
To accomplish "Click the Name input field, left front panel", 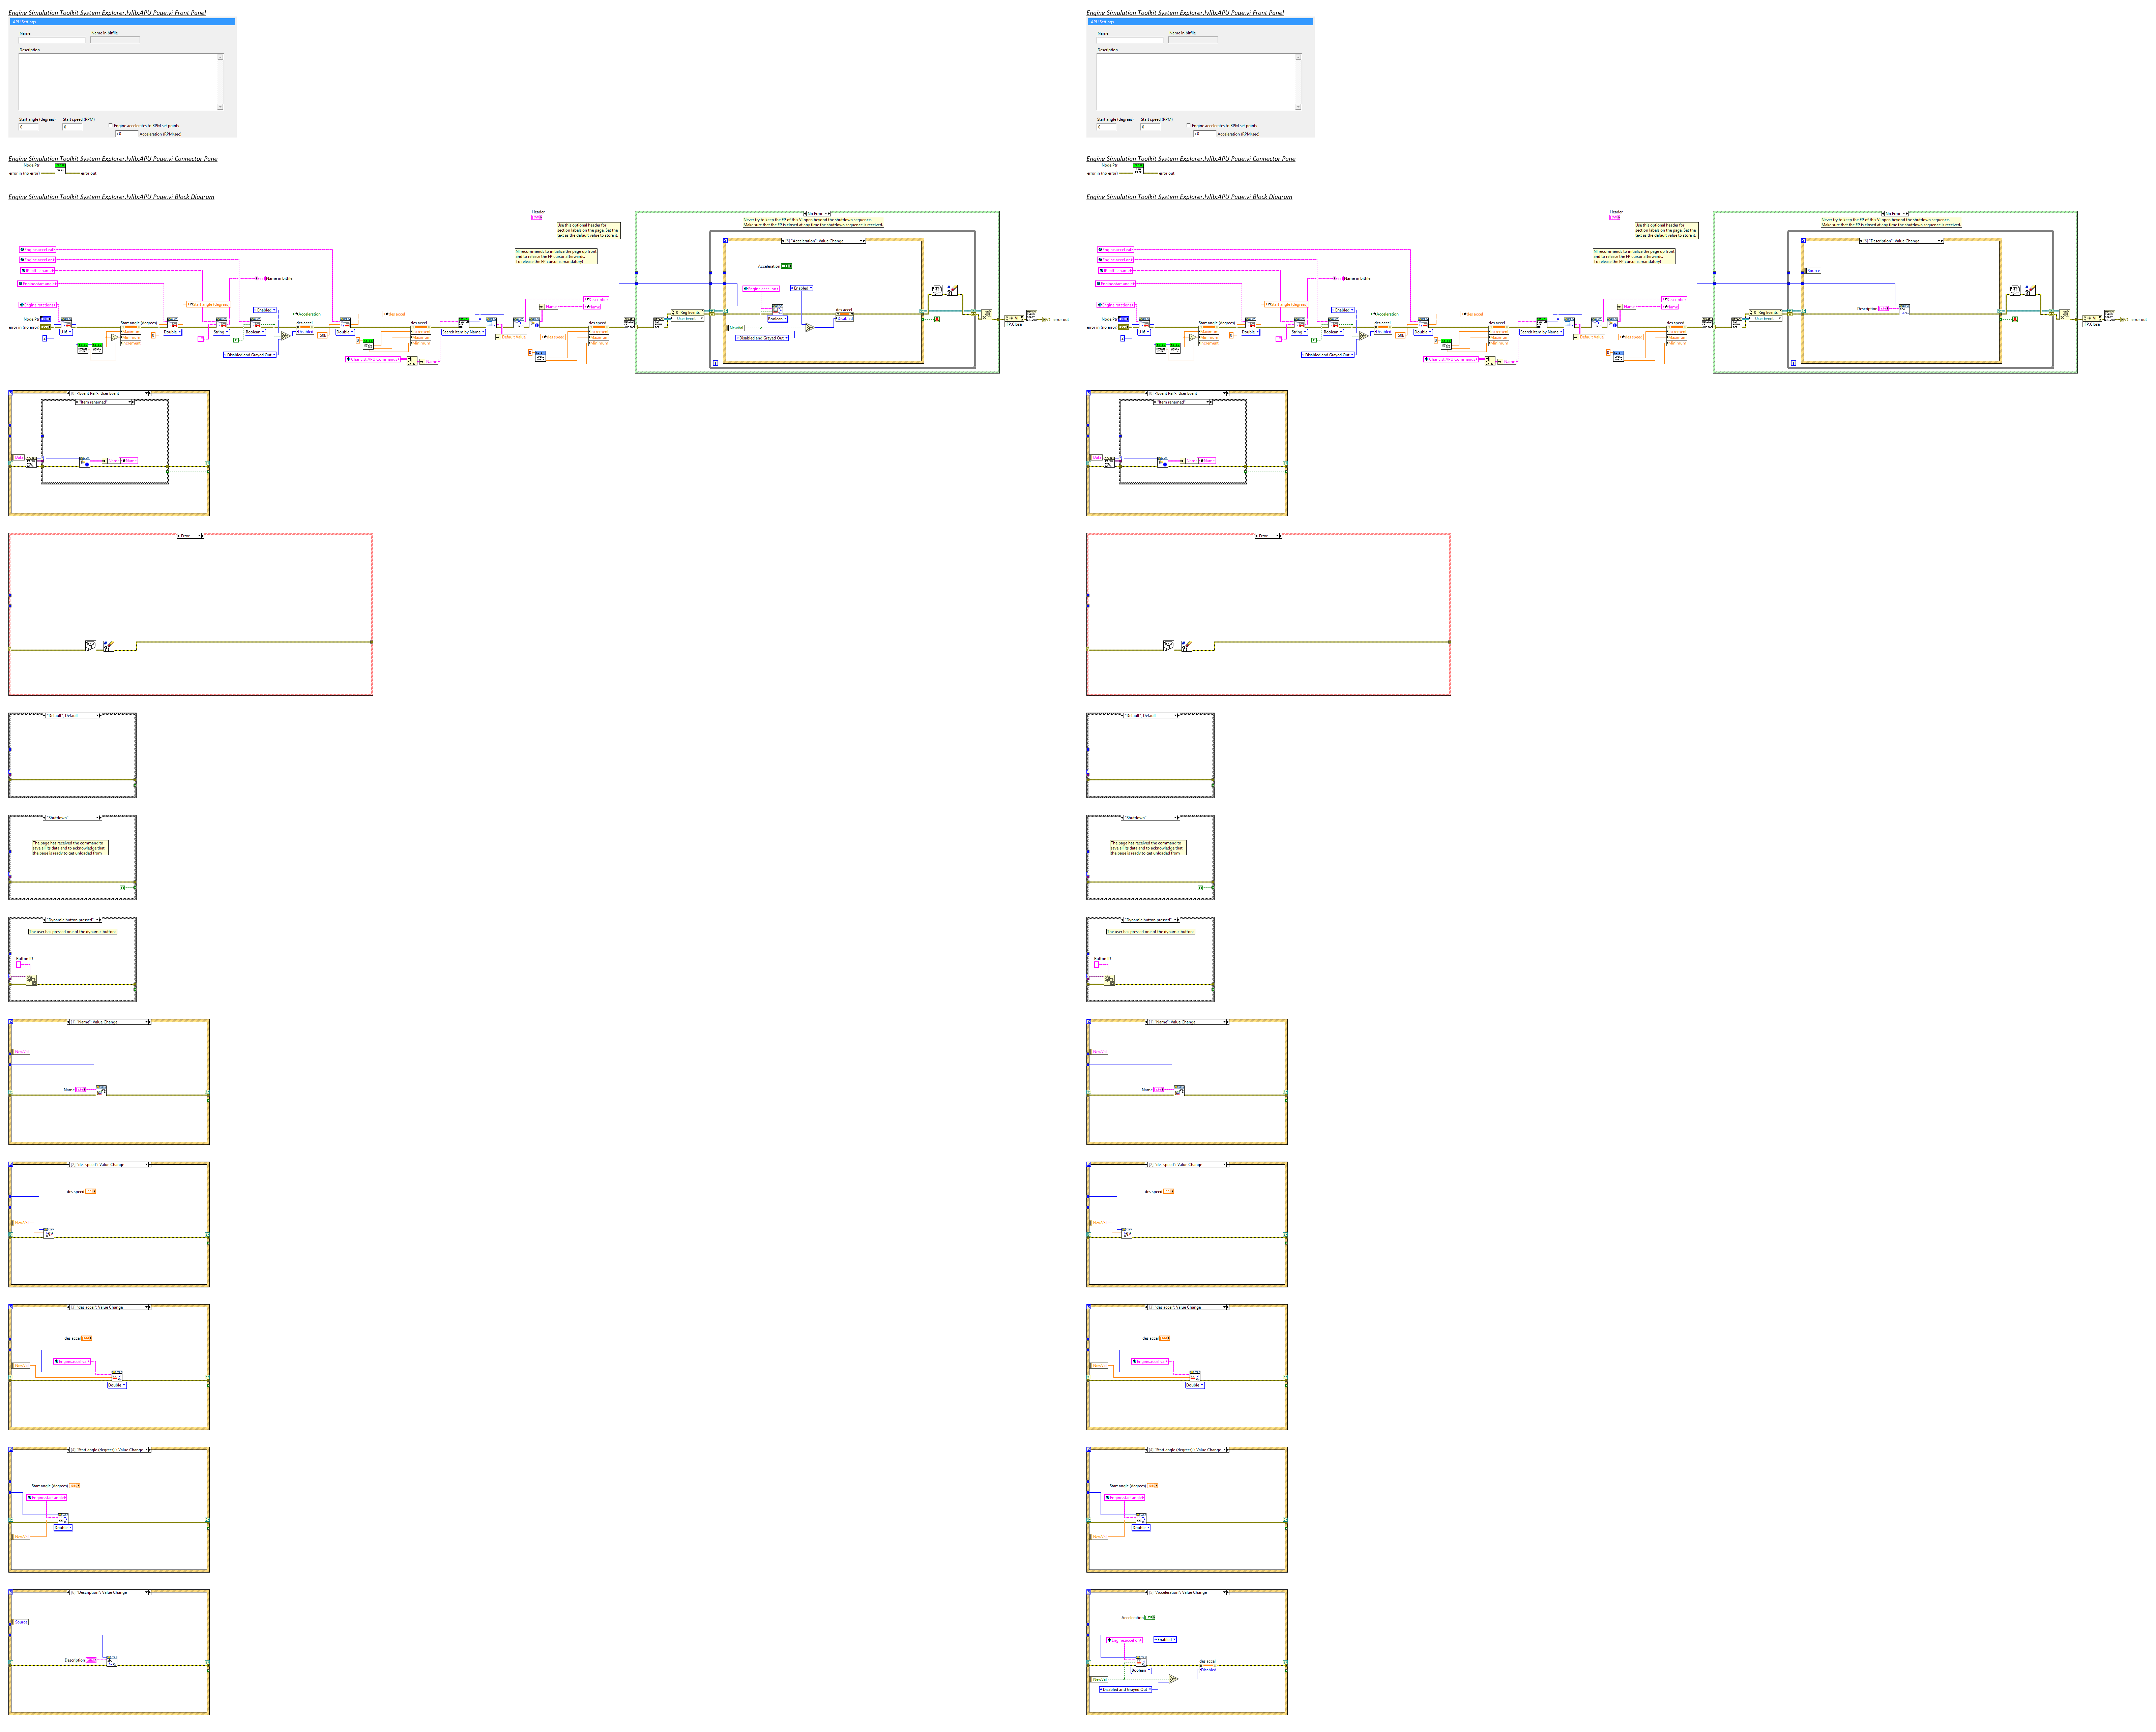I will [52, 40].
